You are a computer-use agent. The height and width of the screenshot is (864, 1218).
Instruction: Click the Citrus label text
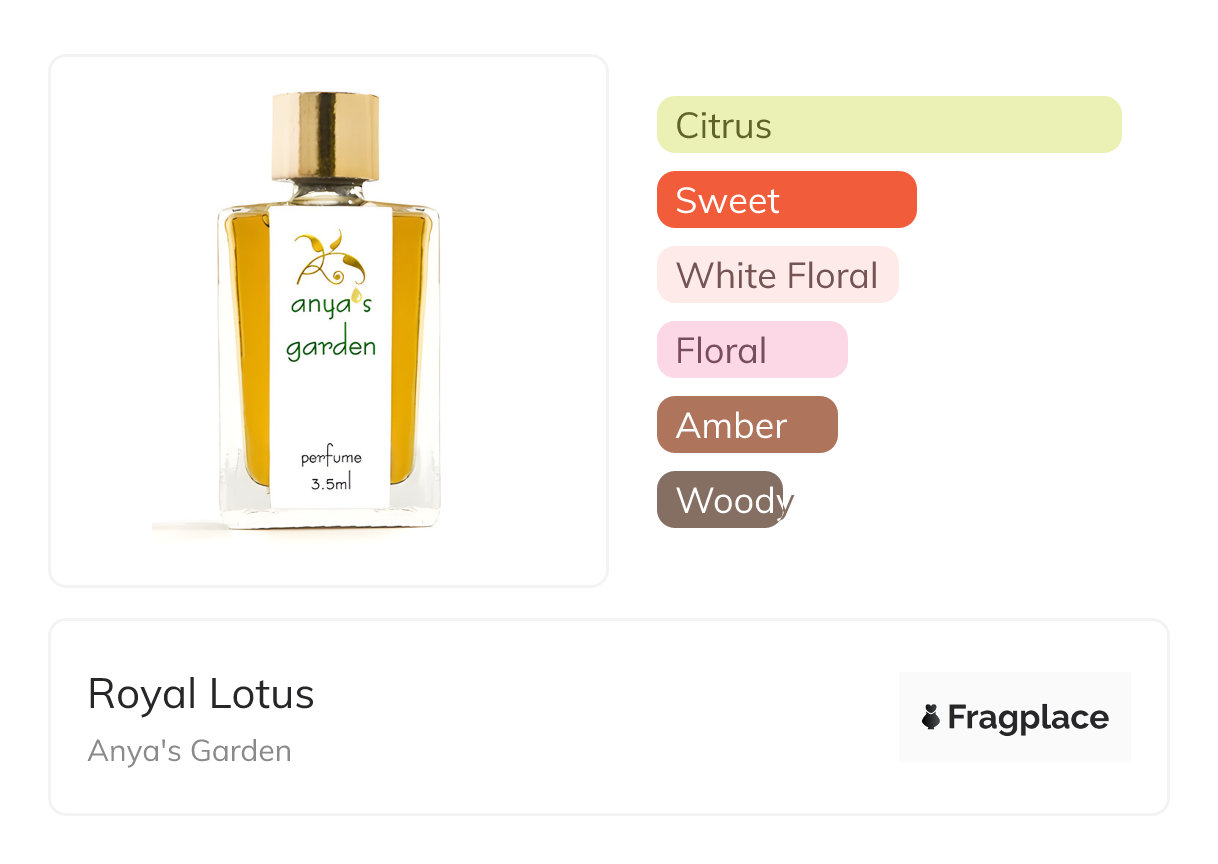pos(724,126)
